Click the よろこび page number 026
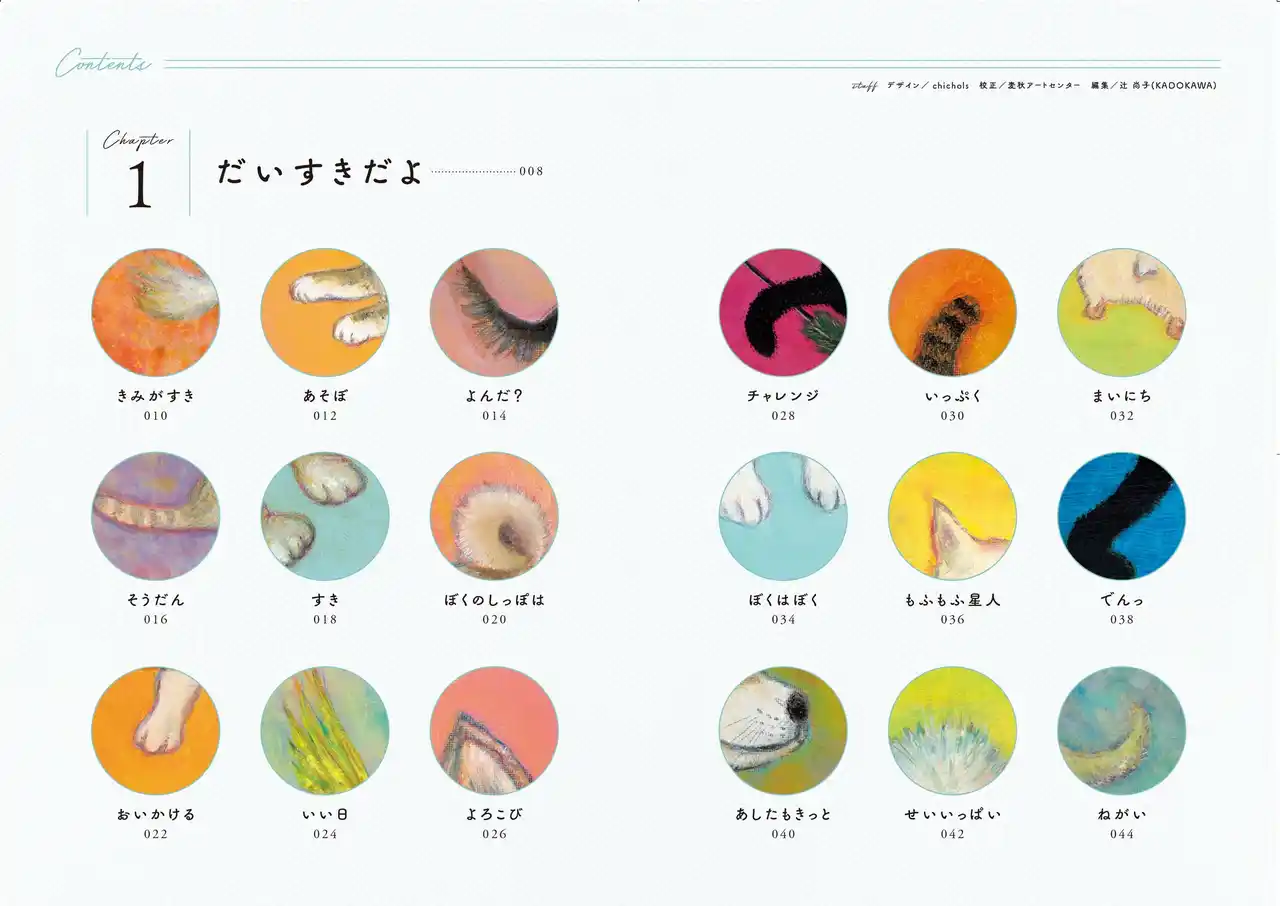This screenshot has height=906, width=1280. pos(494,834)
